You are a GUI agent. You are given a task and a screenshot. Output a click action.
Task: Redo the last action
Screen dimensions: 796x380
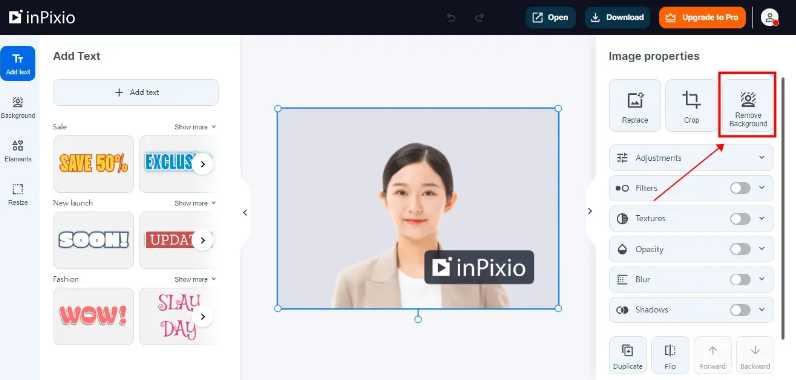tap(479, 18)
